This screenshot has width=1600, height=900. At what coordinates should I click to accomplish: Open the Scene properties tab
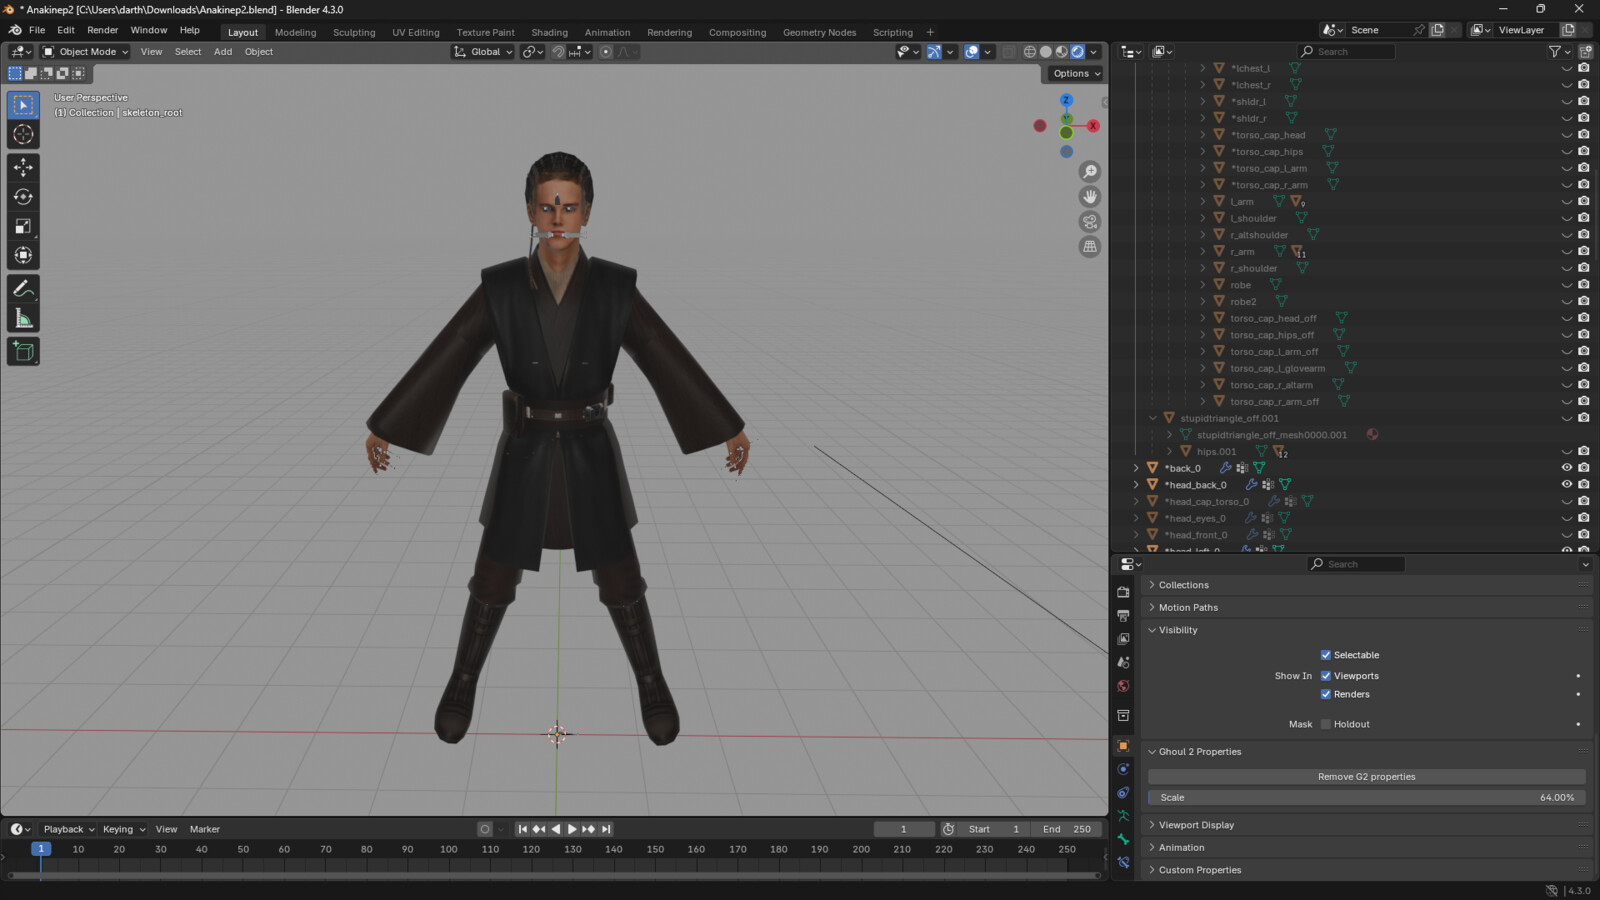pyautogui.click(x=1124, y=662)
